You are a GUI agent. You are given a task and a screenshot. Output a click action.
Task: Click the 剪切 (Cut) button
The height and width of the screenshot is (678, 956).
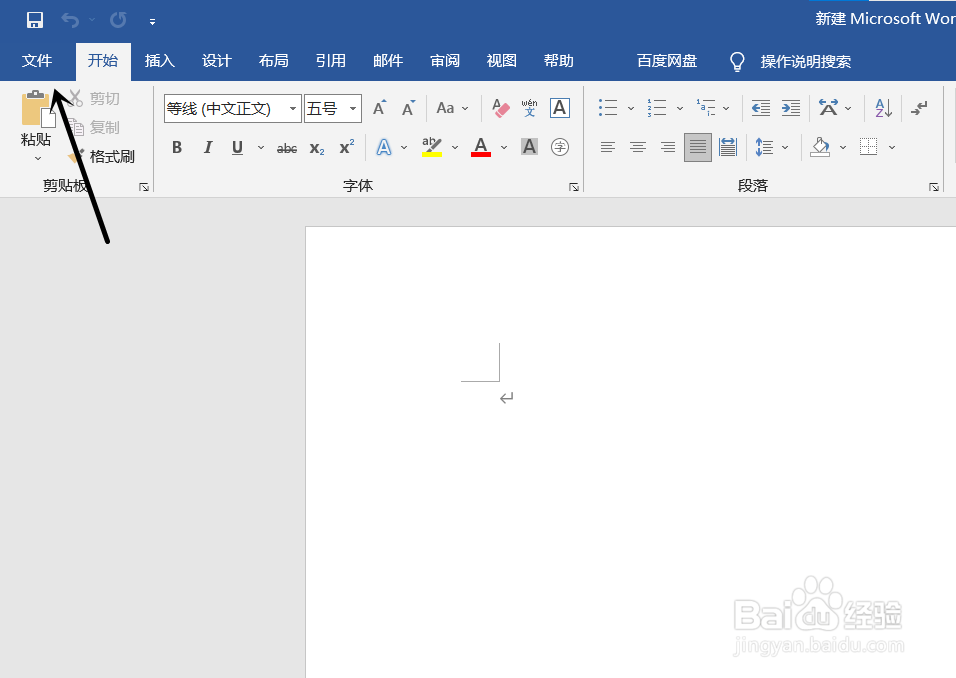[95, 98]
